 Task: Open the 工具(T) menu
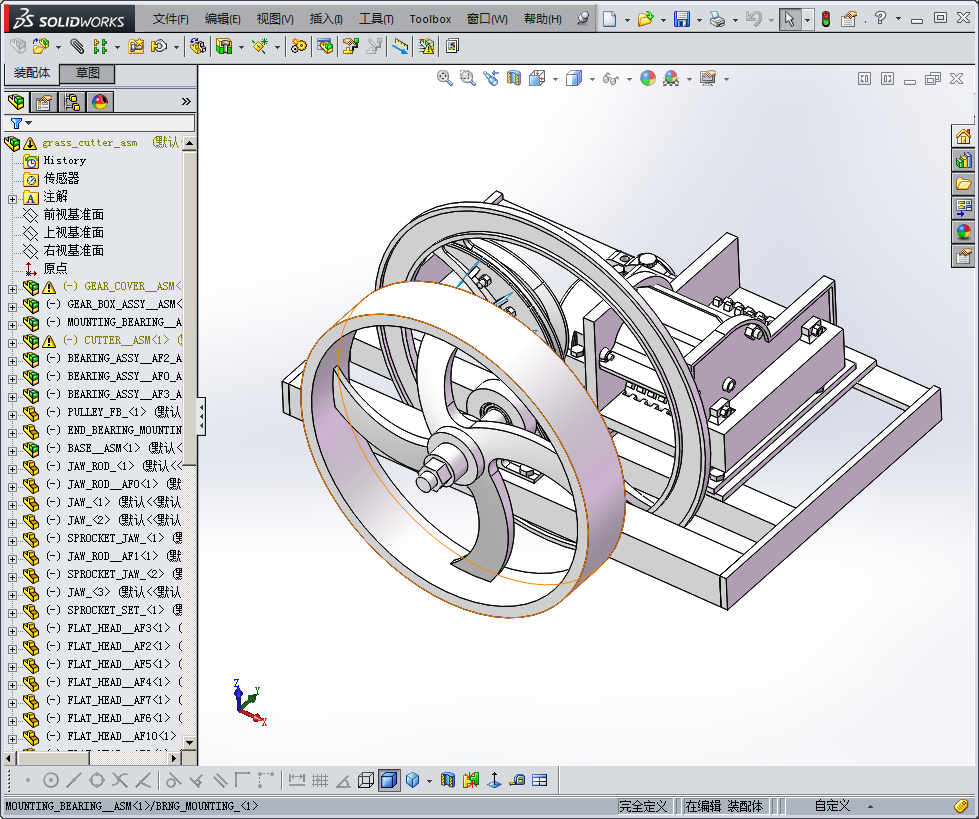tap(376, 19)
